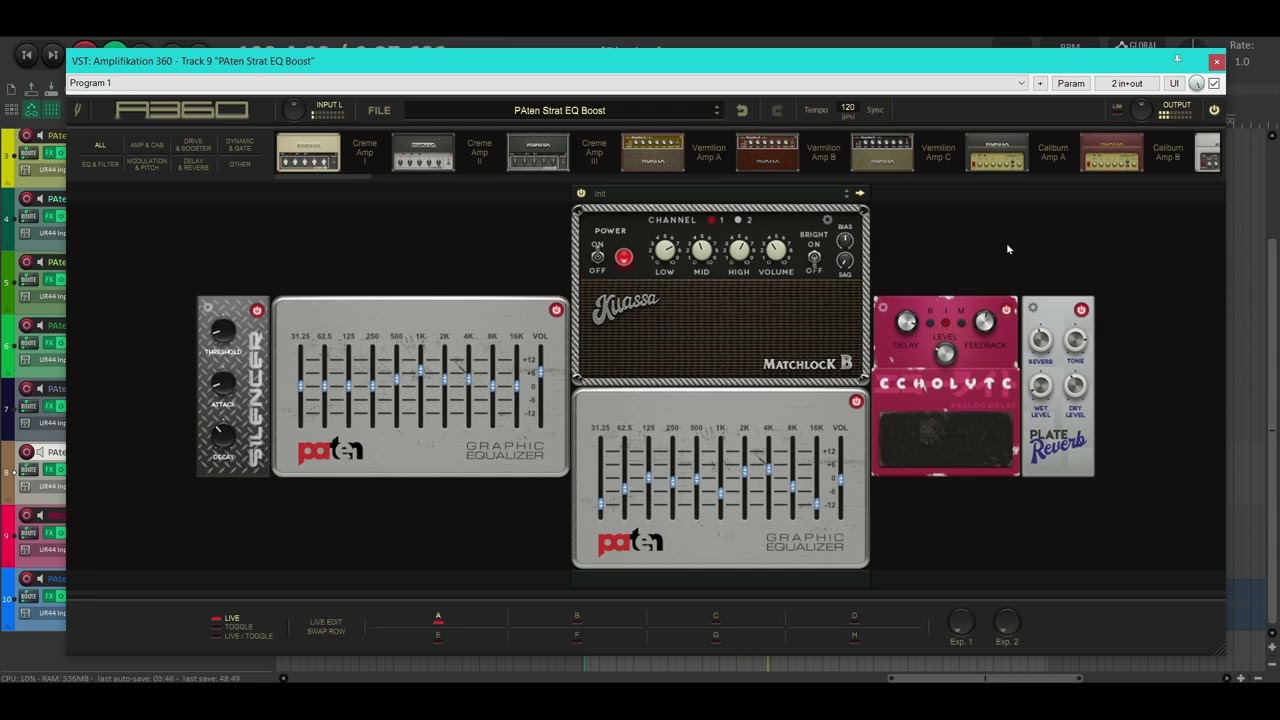Toggle power on the left graphic equalizer
The image size is (1280, 720).
click(556, 310)
